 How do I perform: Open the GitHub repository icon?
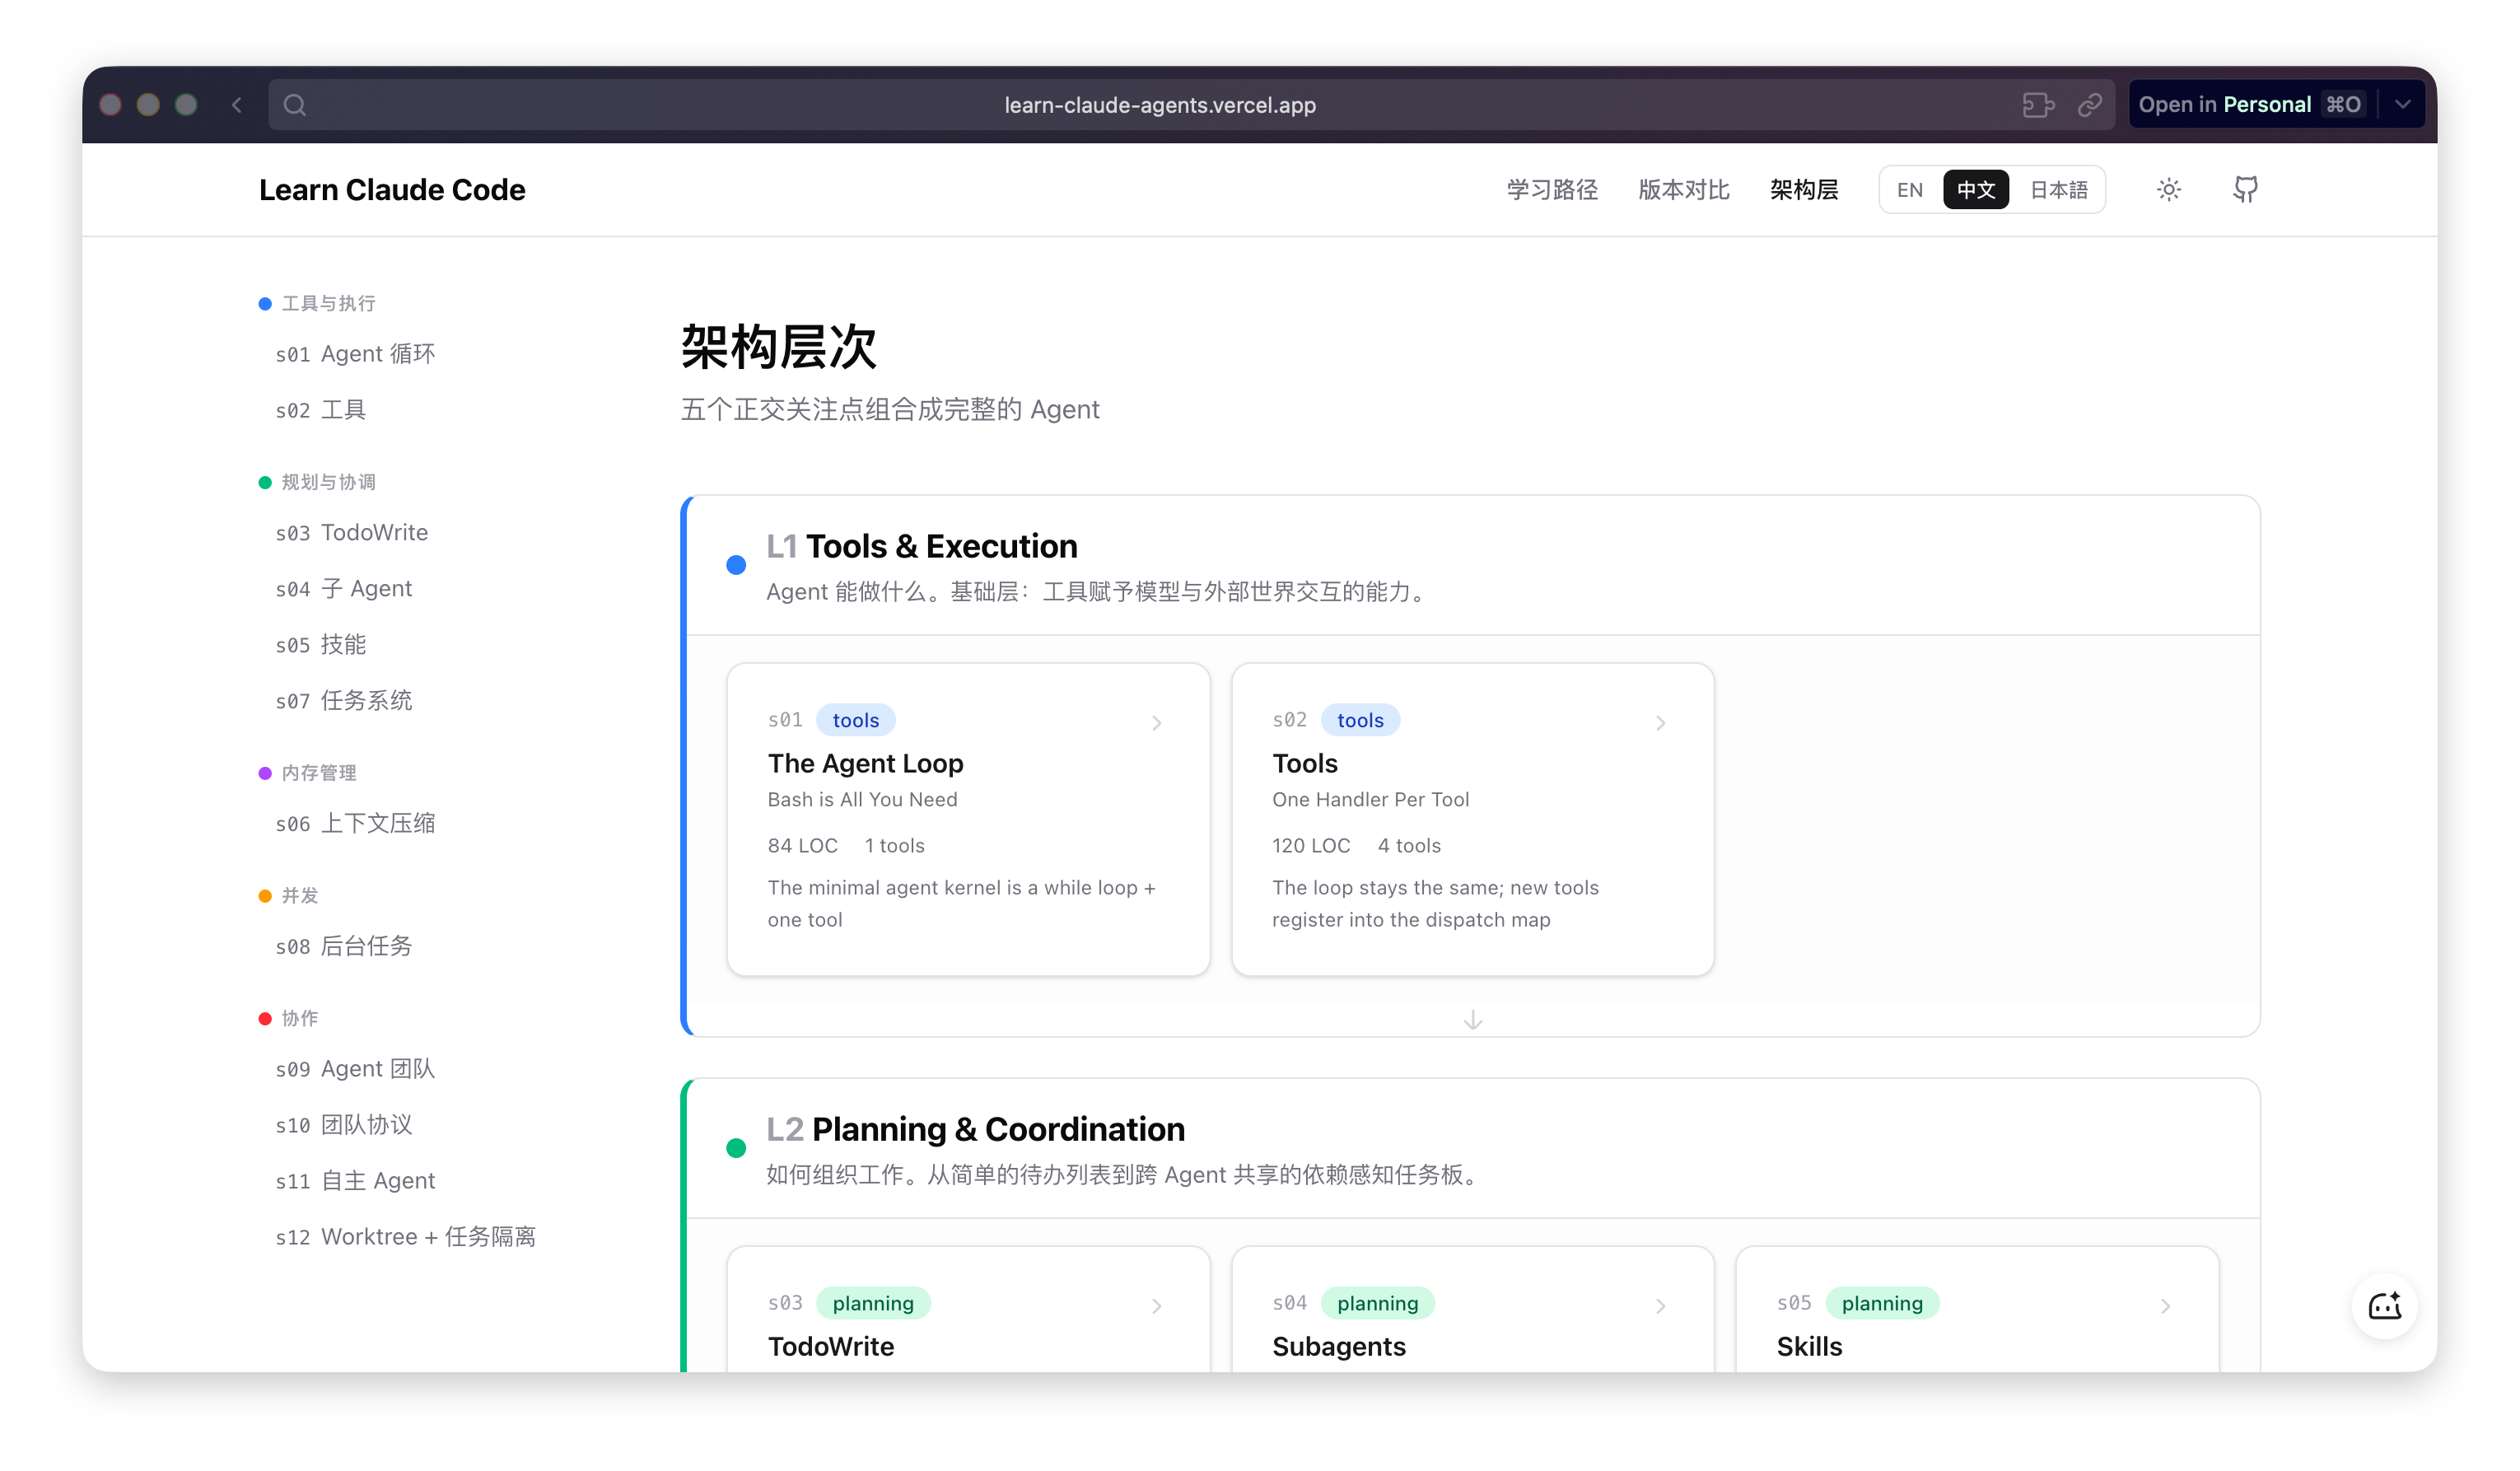pos(2245,190)
